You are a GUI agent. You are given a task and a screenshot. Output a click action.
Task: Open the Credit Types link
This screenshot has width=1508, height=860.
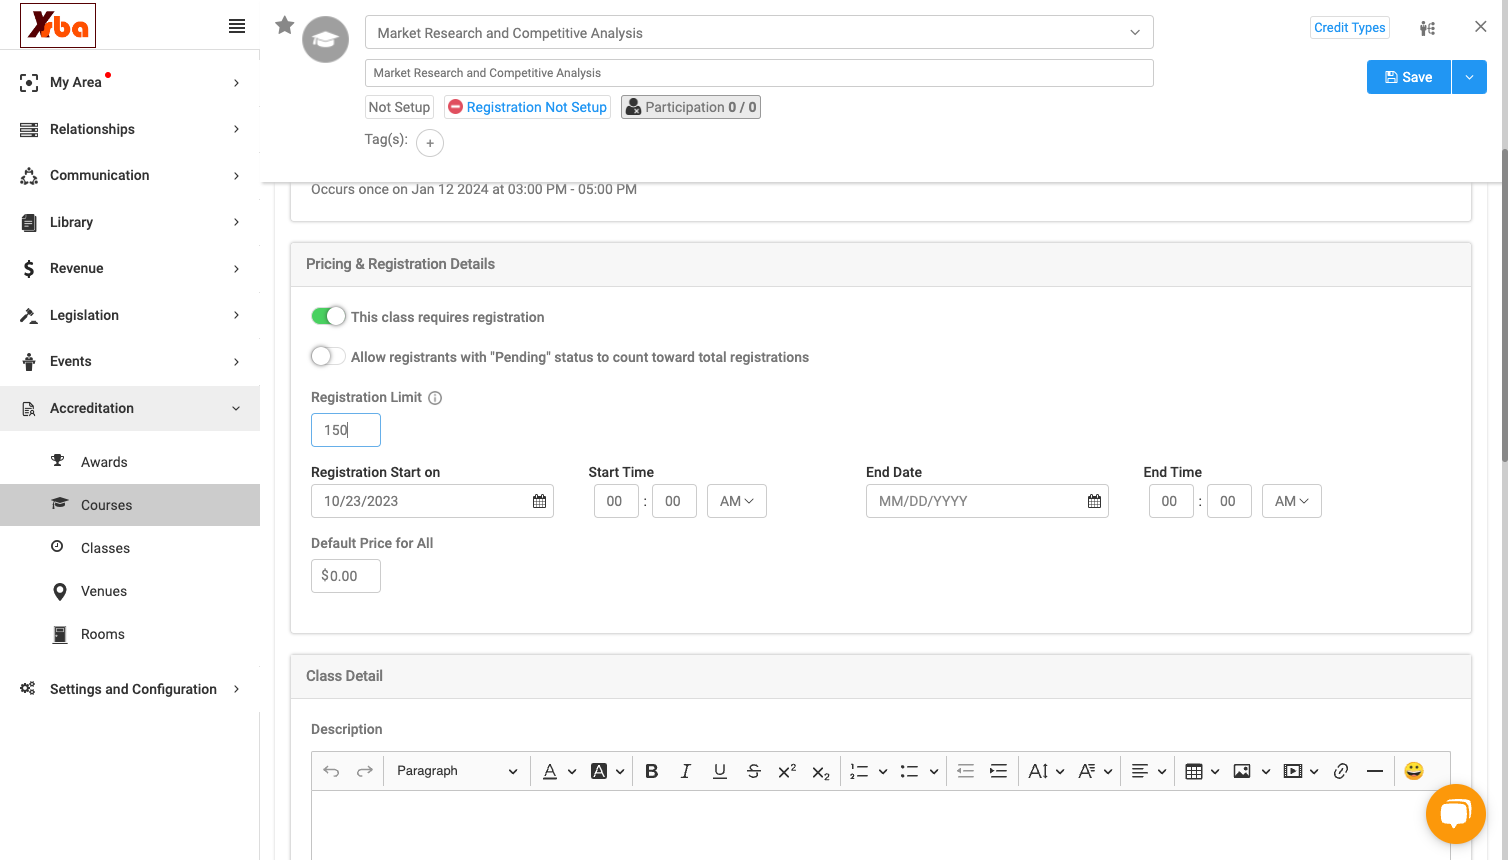pyautogui.click(x=1350, y=27)
